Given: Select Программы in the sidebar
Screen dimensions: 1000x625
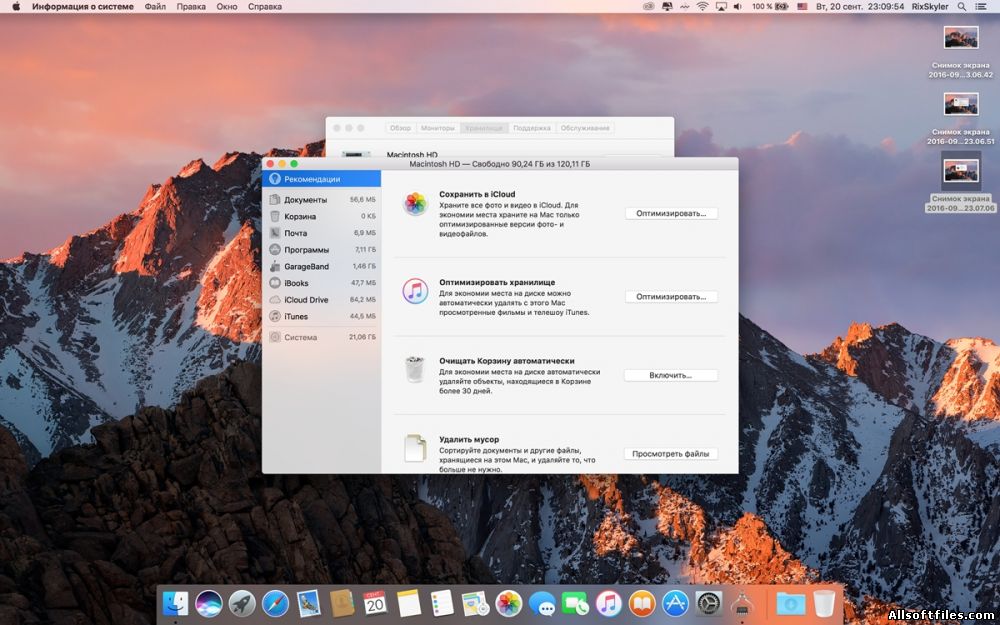Looking at the screenshot, I should 321,249.
